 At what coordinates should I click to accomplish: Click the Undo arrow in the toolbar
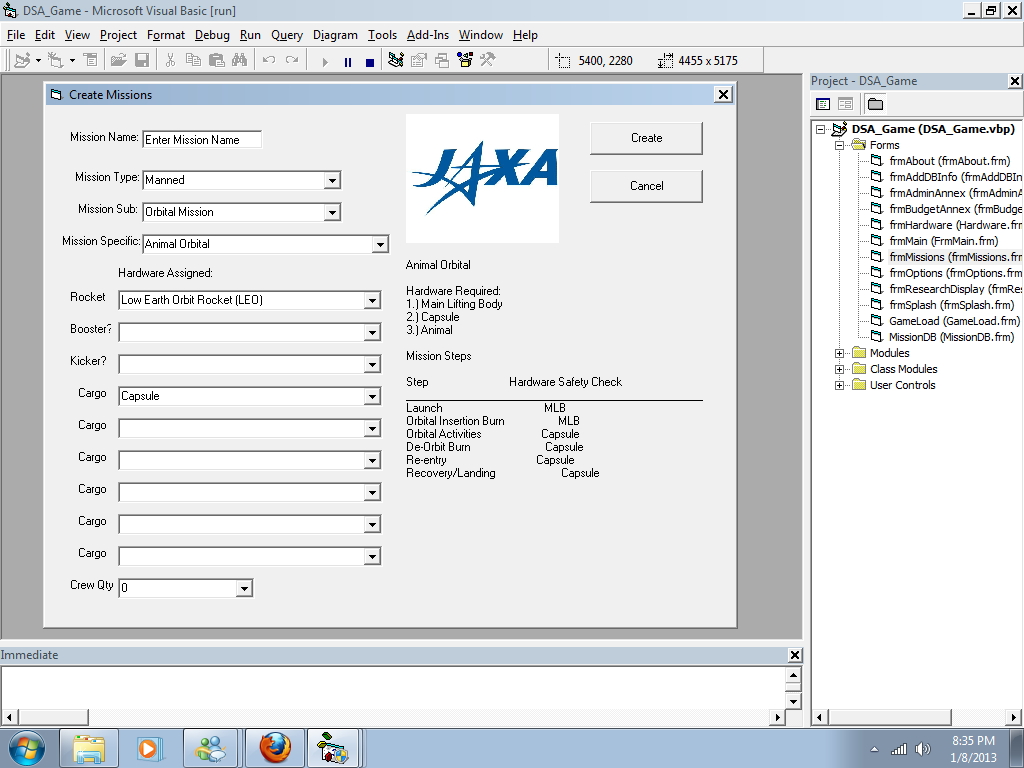point(268,60)
